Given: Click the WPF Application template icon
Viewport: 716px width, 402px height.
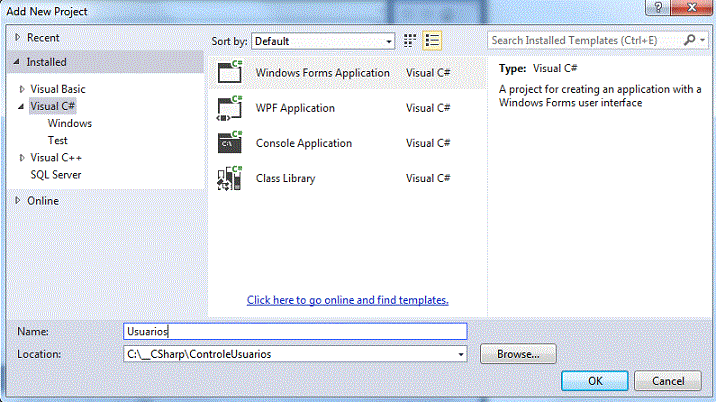Looking at the screenshot, I should click(x=230, y=108).
